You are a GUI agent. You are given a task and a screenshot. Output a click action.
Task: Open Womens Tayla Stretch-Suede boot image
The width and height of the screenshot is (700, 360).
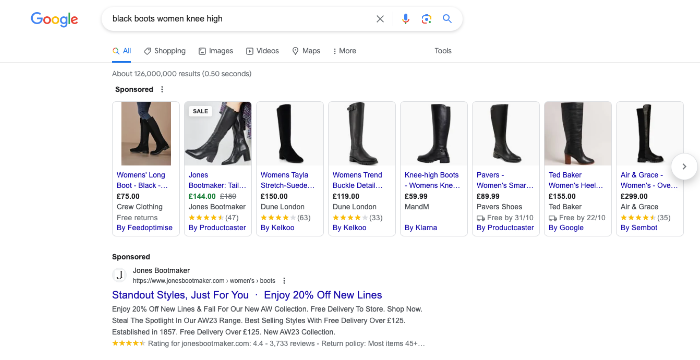[290, 134]
